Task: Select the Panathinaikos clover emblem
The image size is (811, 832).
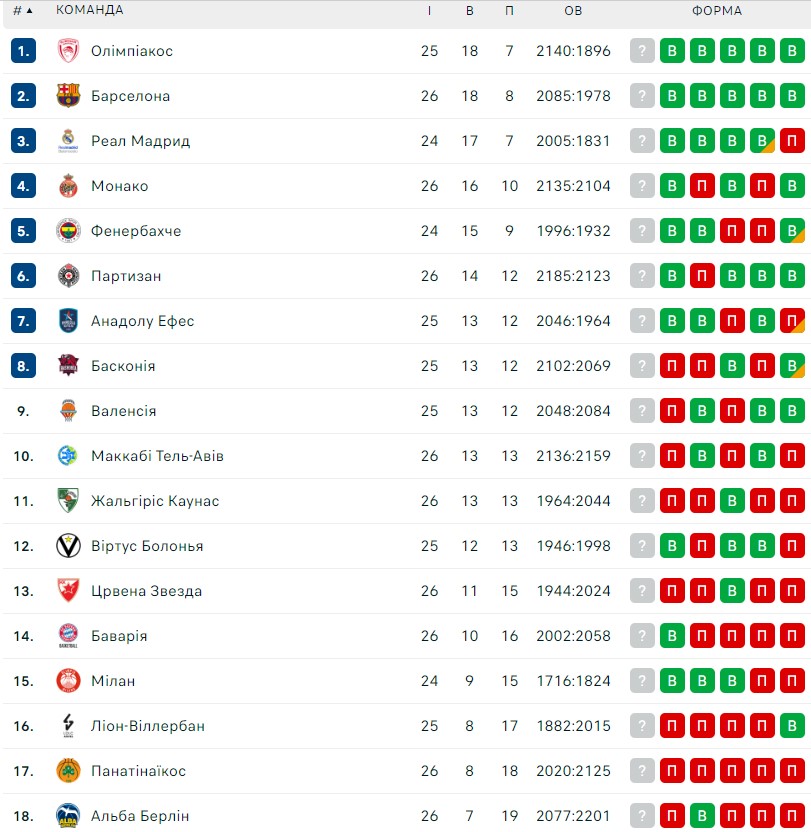Action: coord(68,770)
